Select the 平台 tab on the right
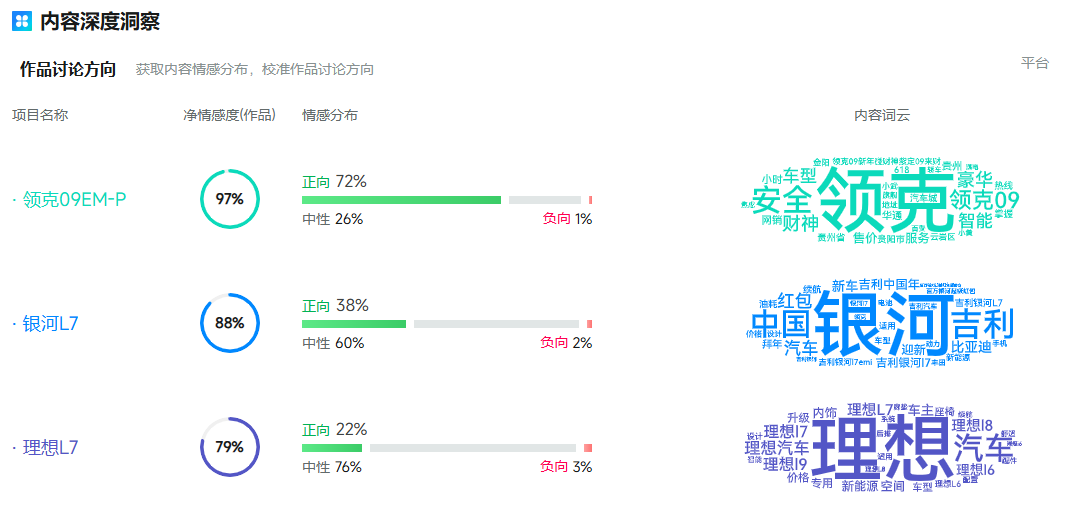 pyautogui.click(x=1034, y=63)
